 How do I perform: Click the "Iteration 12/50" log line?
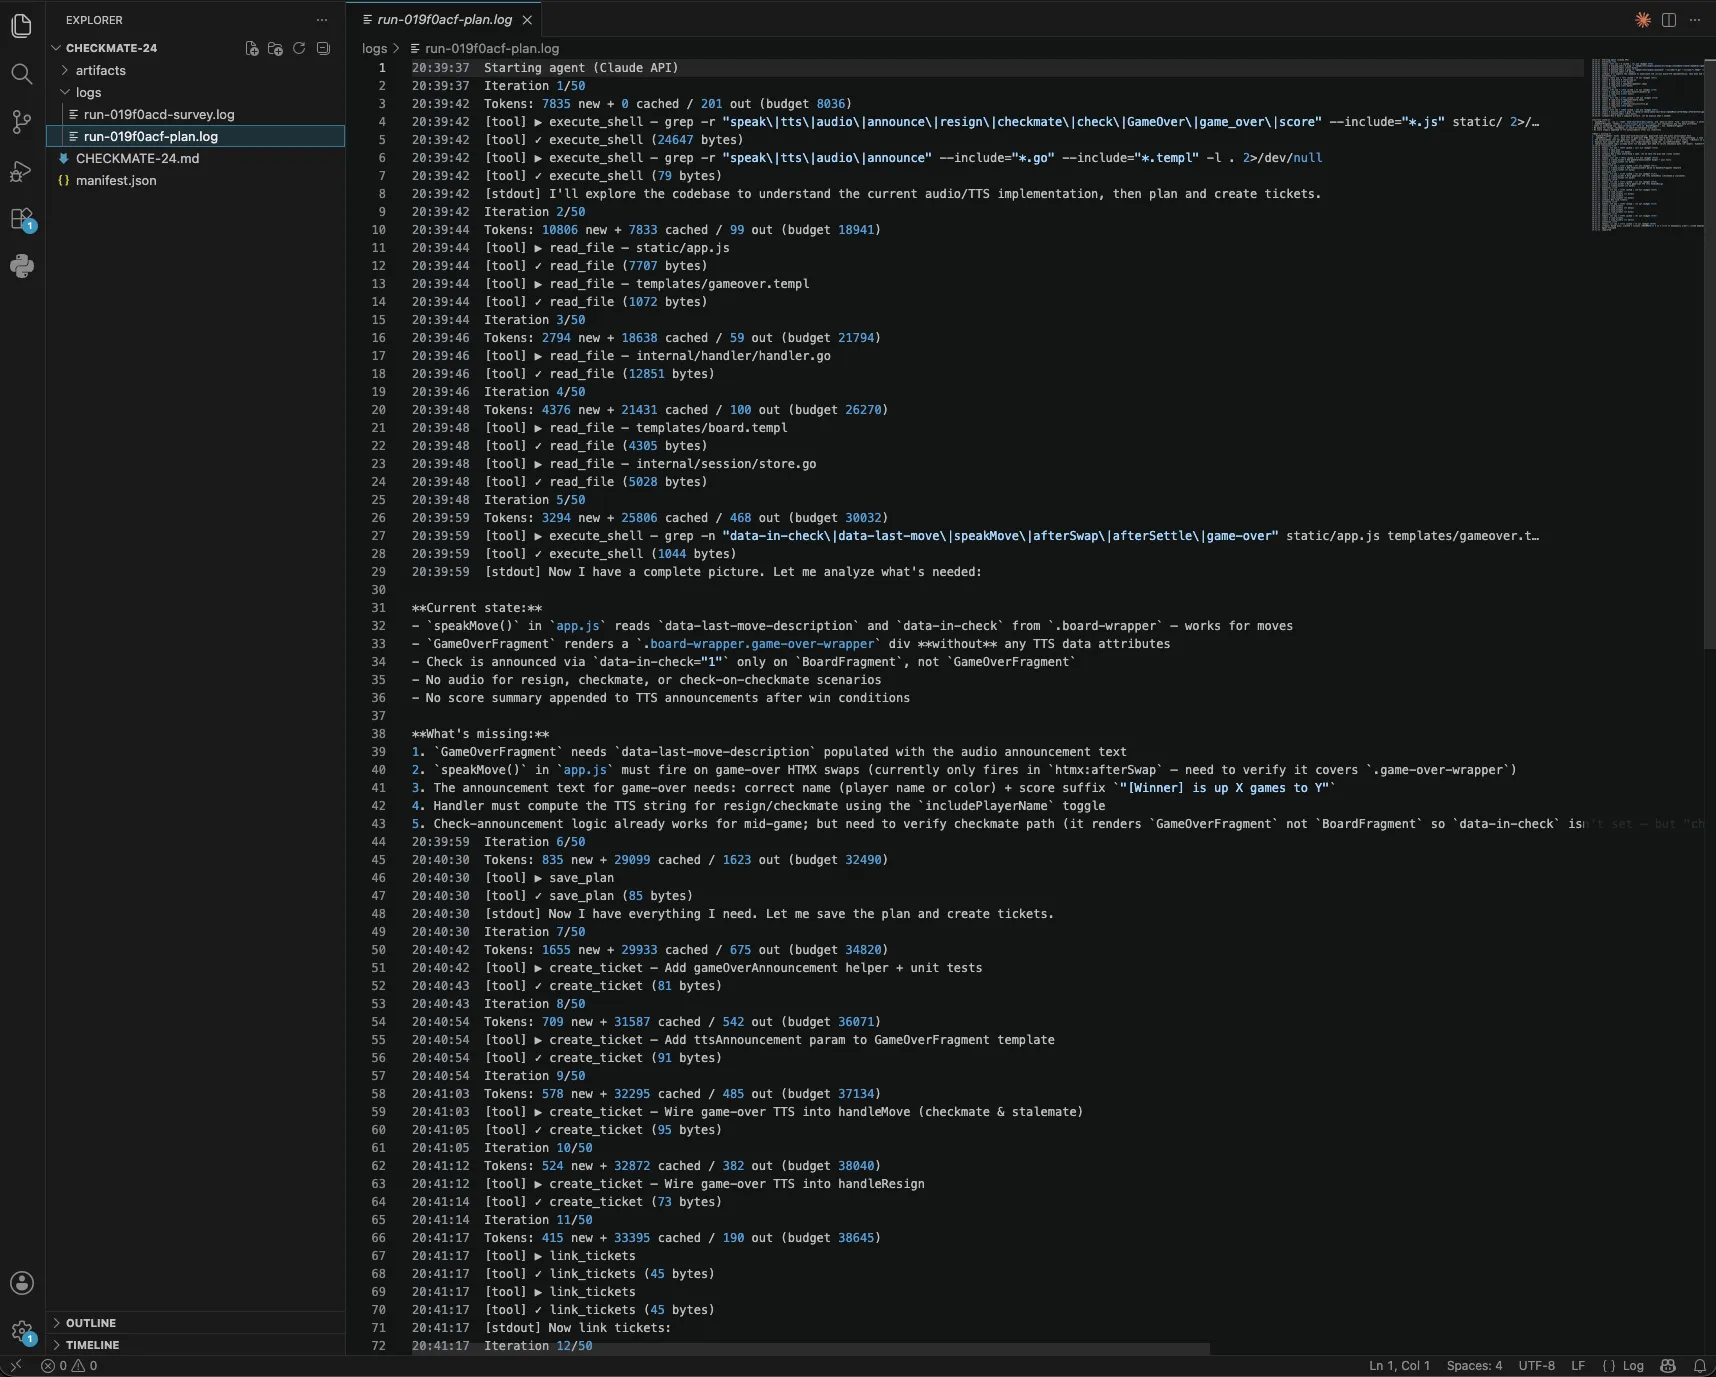point(538,1346)
